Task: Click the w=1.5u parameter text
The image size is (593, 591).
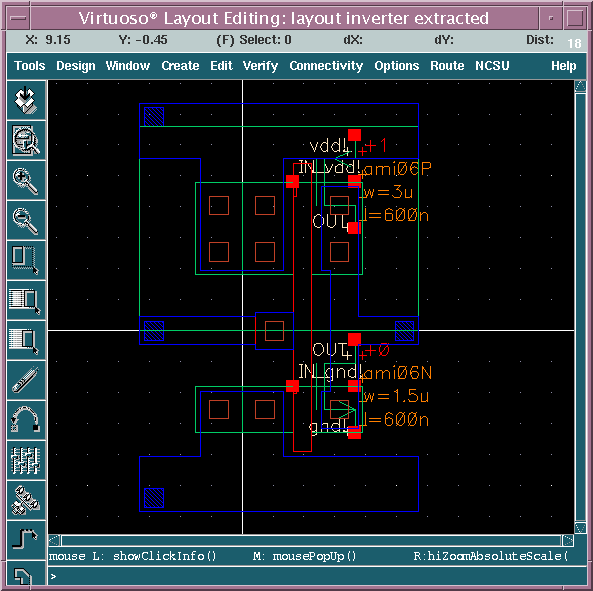Action: coord(396,396)
